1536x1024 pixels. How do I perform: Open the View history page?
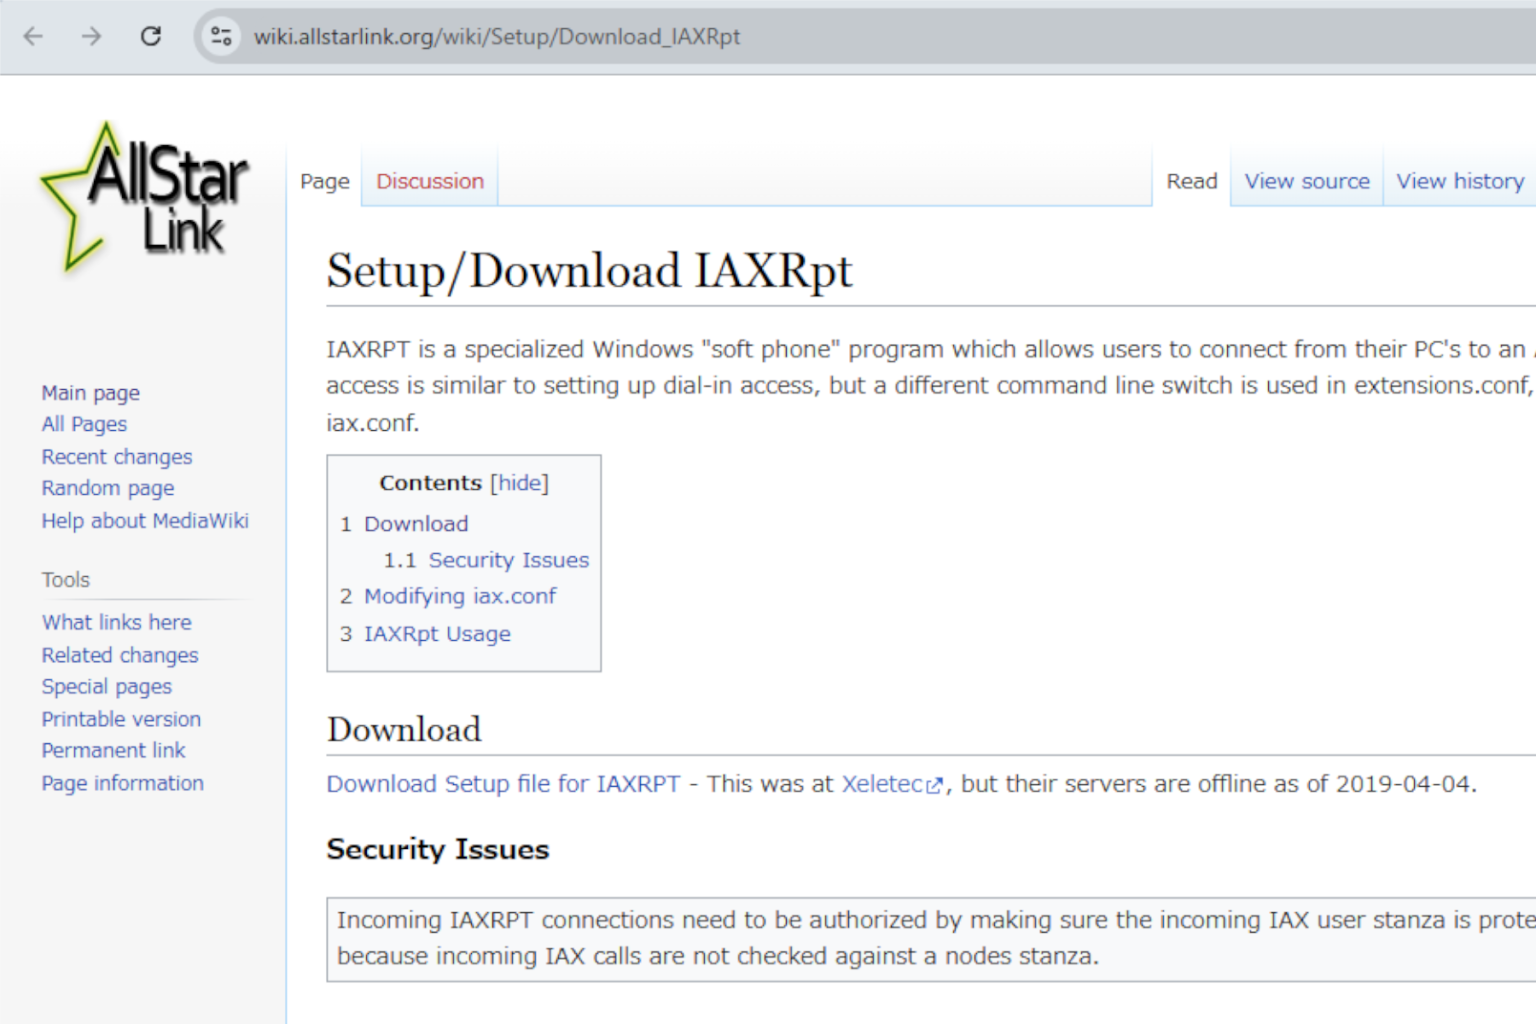point(1460,181)
